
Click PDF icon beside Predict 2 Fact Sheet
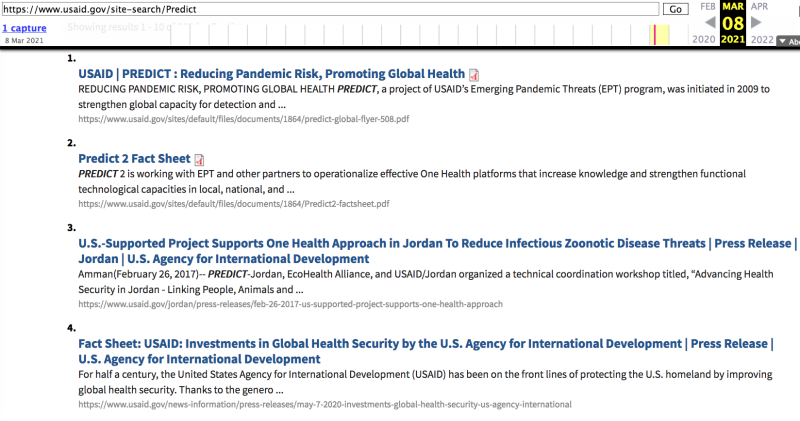point(199,160)
